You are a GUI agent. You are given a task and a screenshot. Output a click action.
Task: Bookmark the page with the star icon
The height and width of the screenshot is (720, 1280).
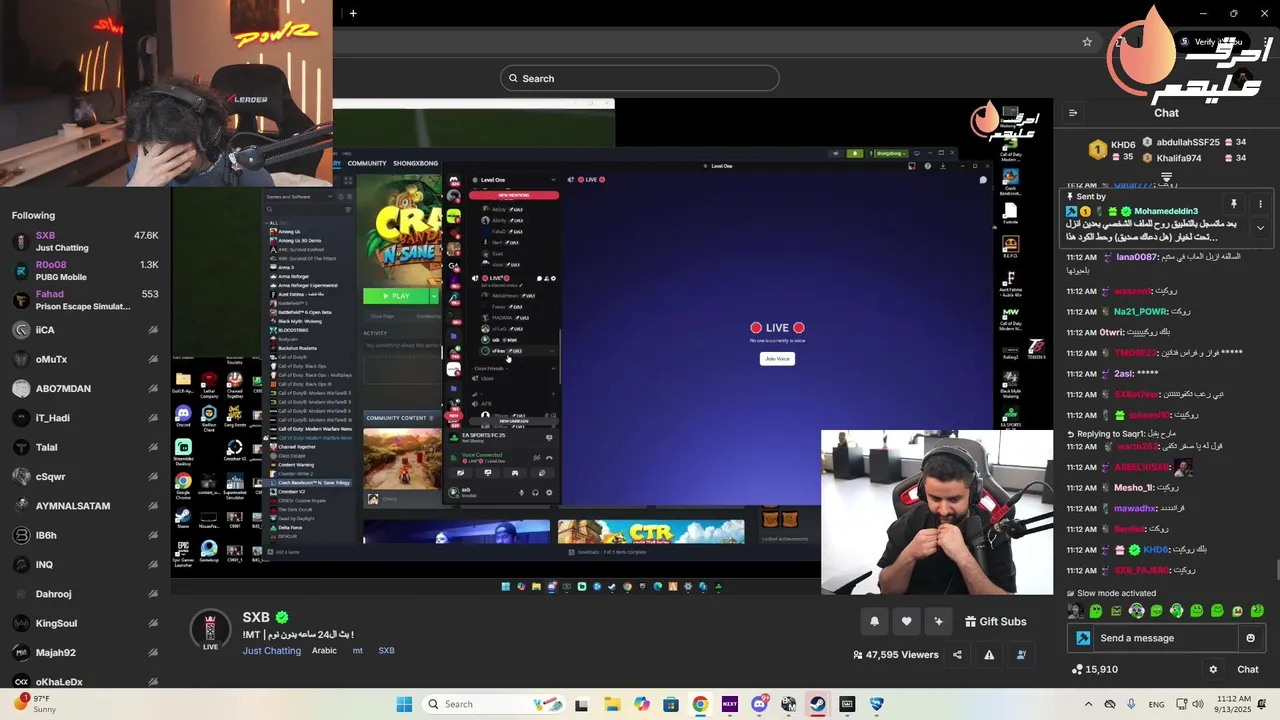[x=1087, y=42]
